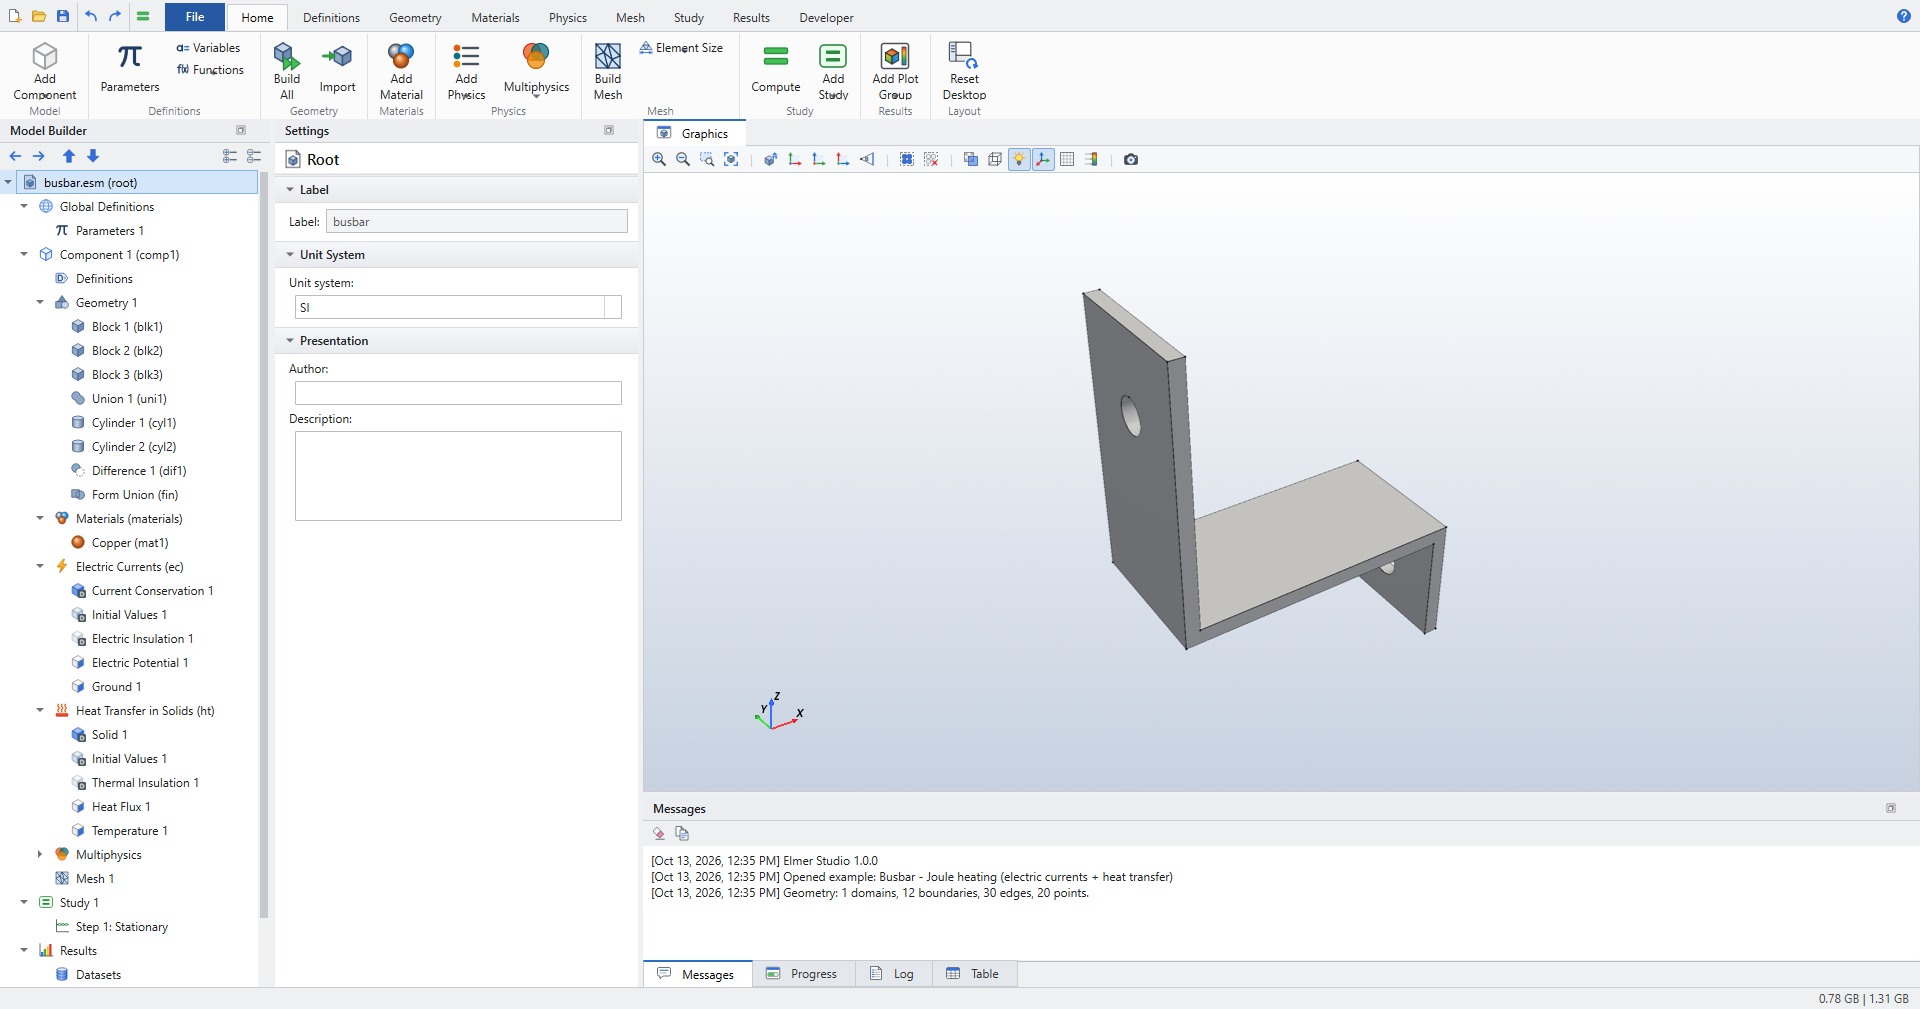Click into the Description text area
Image resolution: width=1920 pixels, height=1009 pixels.
coord(458,476)
